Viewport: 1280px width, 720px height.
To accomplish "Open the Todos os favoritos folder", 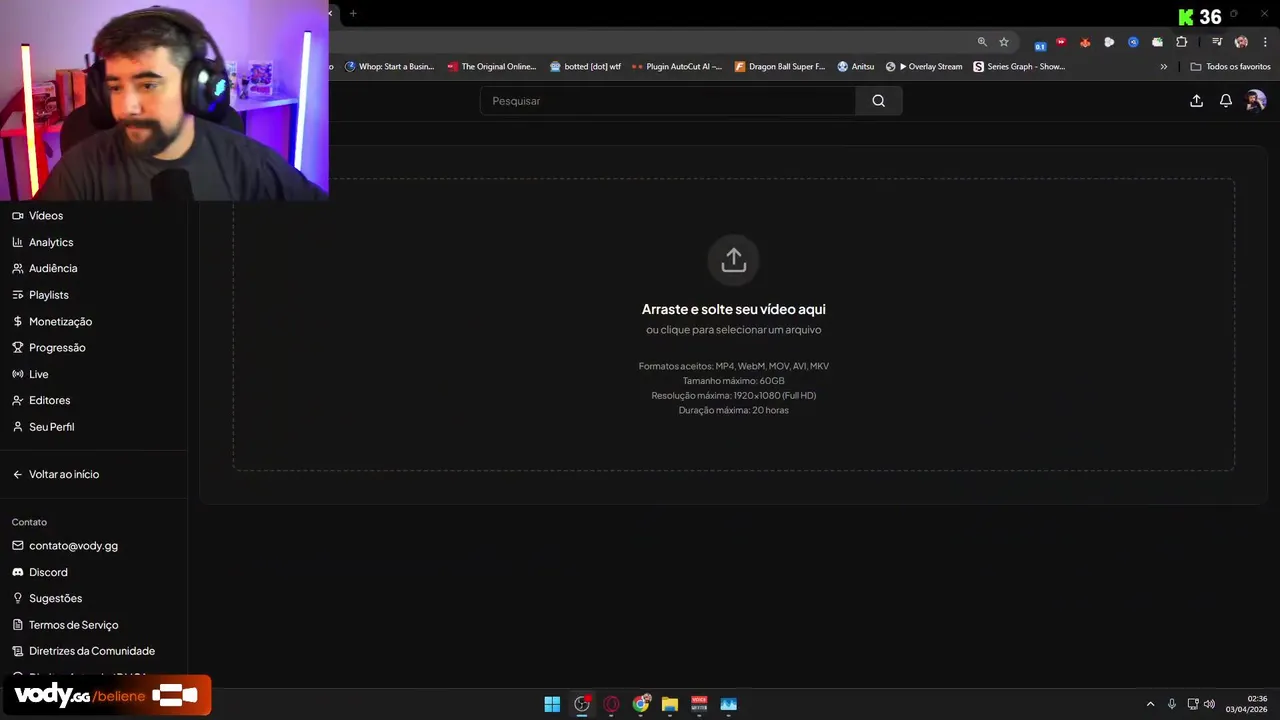I will click(1230, 67).
